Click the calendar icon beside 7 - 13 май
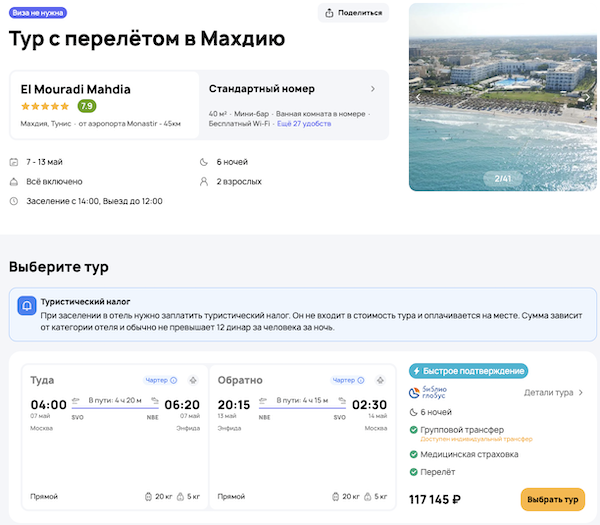 point(14,162)
